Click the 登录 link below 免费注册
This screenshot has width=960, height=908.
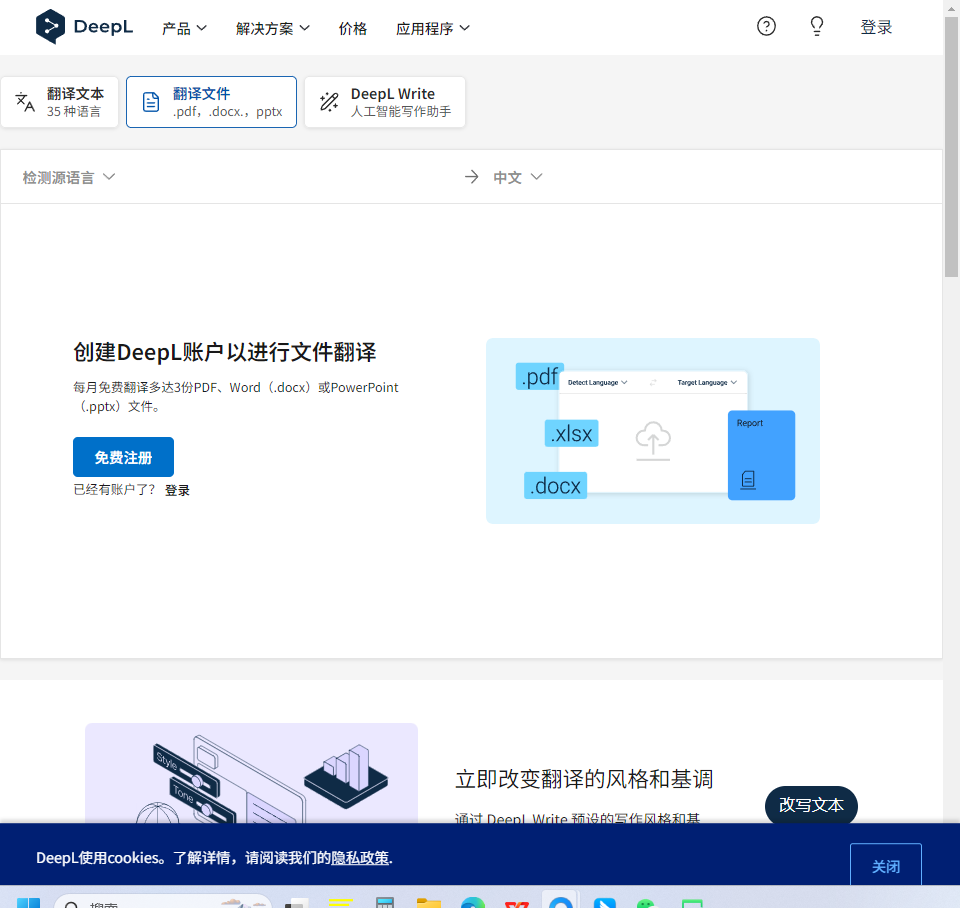click(177, 490)
